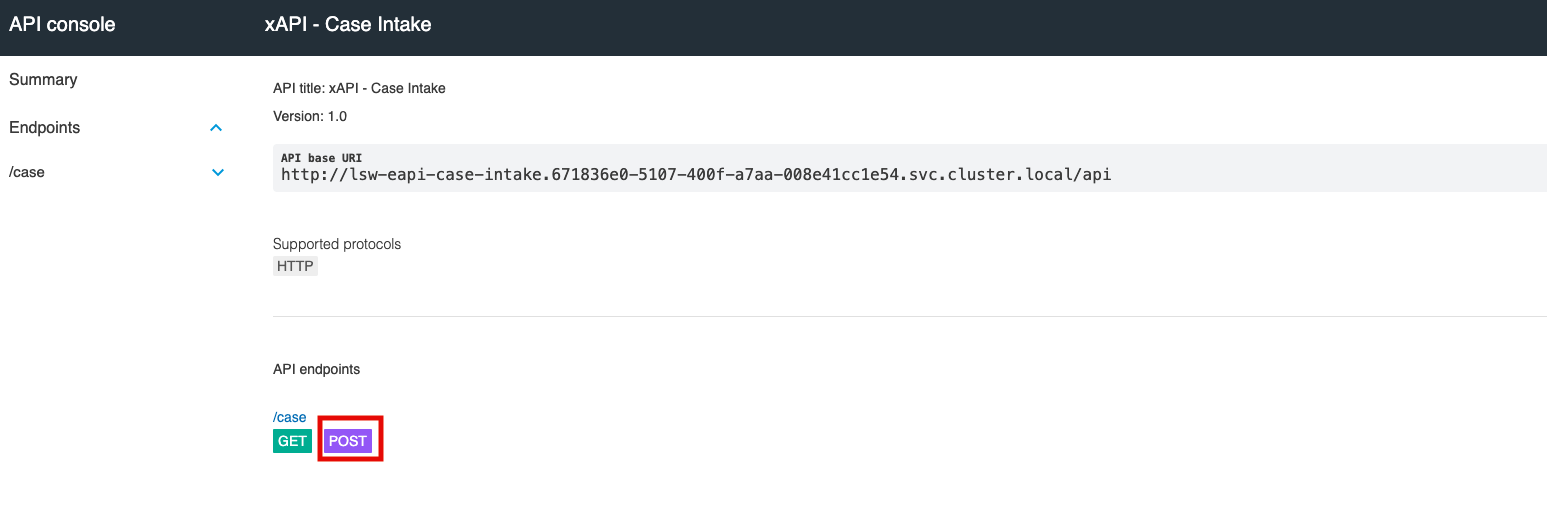This screenshot has height=514, width=1547.
Task: Click the purple POST method button
Action: 348,441
